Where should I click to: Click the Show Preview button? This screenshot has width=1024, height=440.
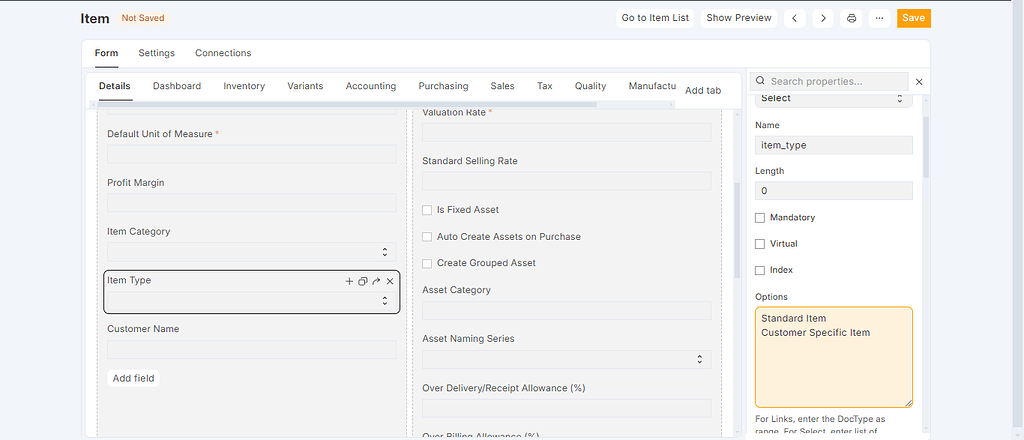739,18
